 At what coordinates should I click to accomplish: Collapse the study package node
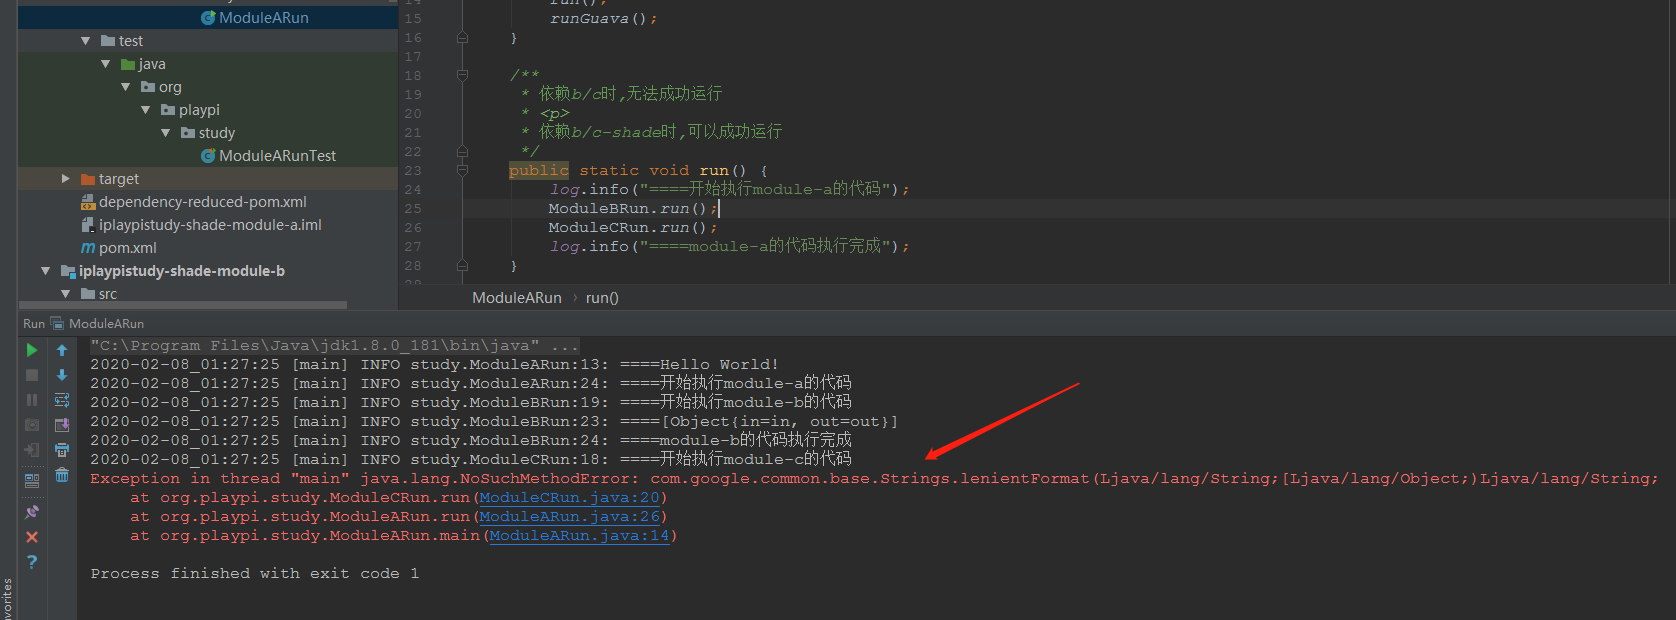166,133
